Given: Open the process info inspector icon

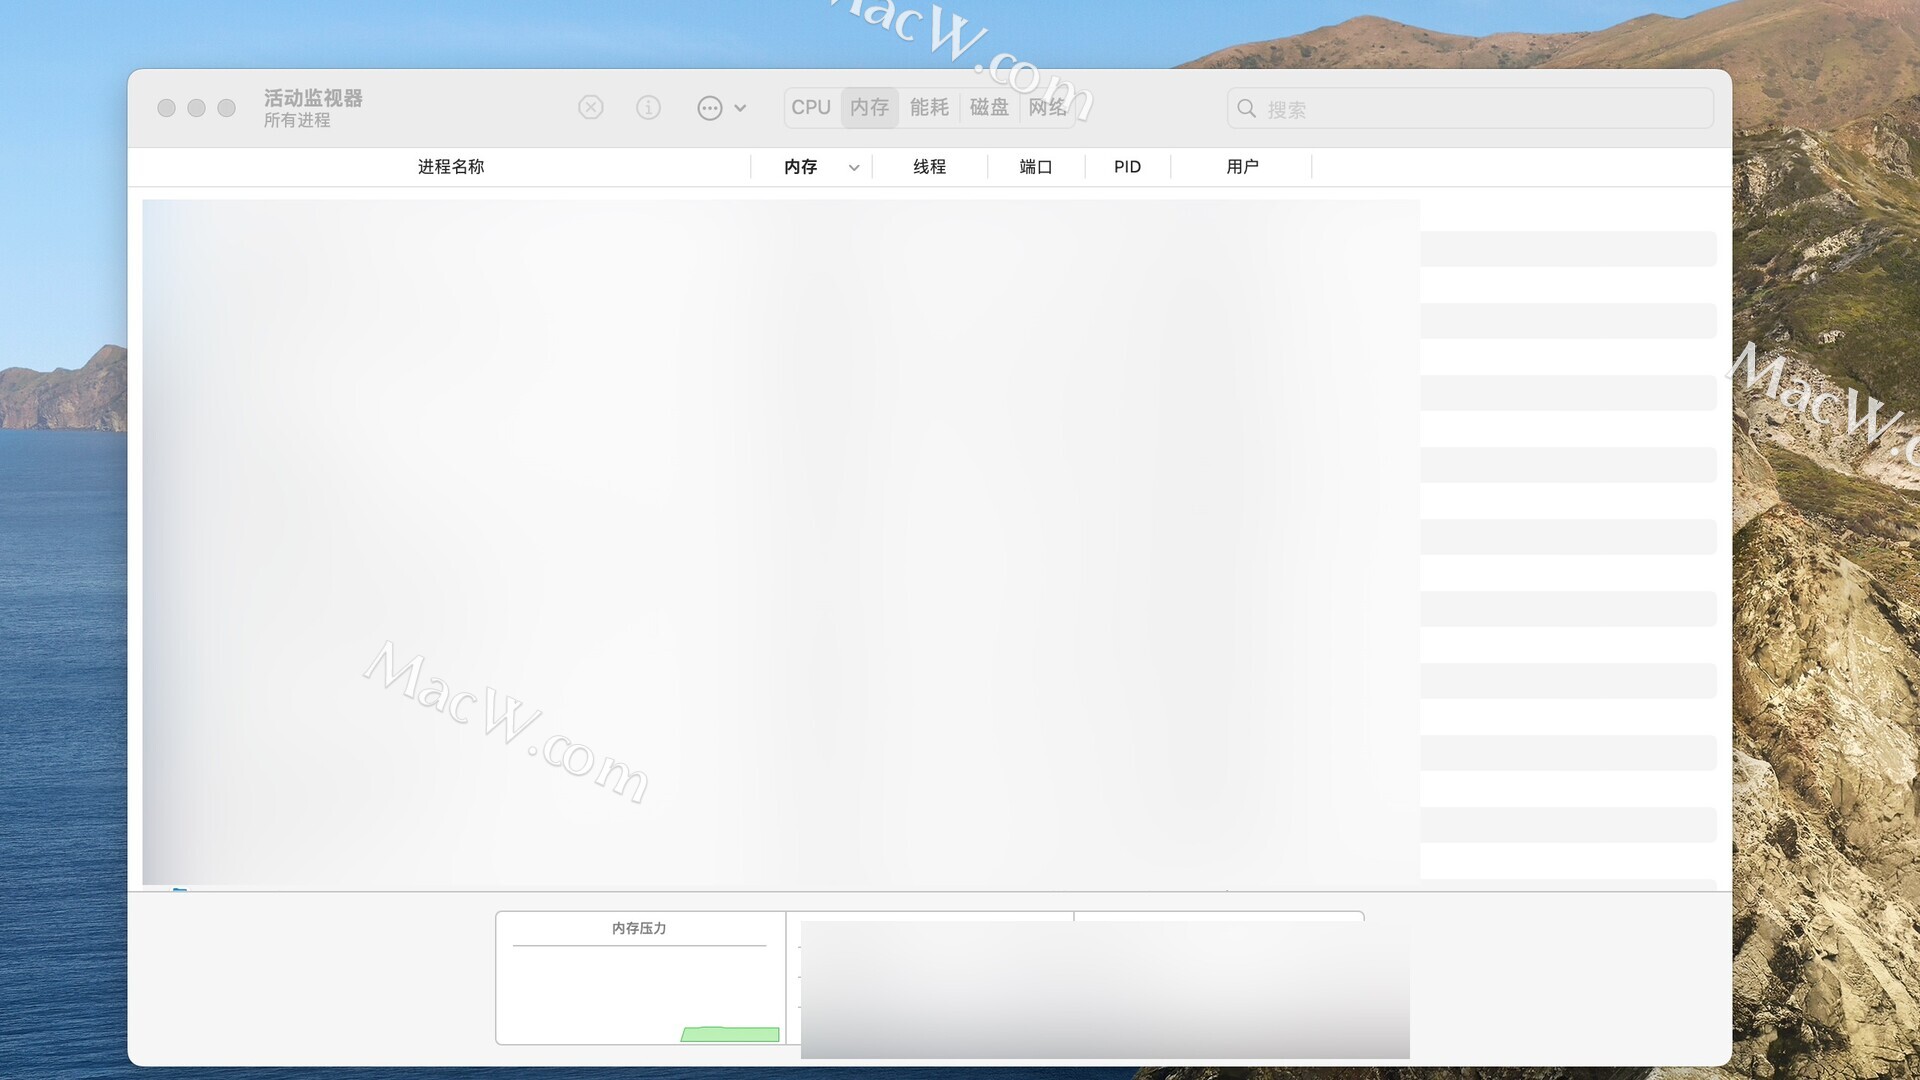Looking at the screenshot, I should (x=648, y=108).
